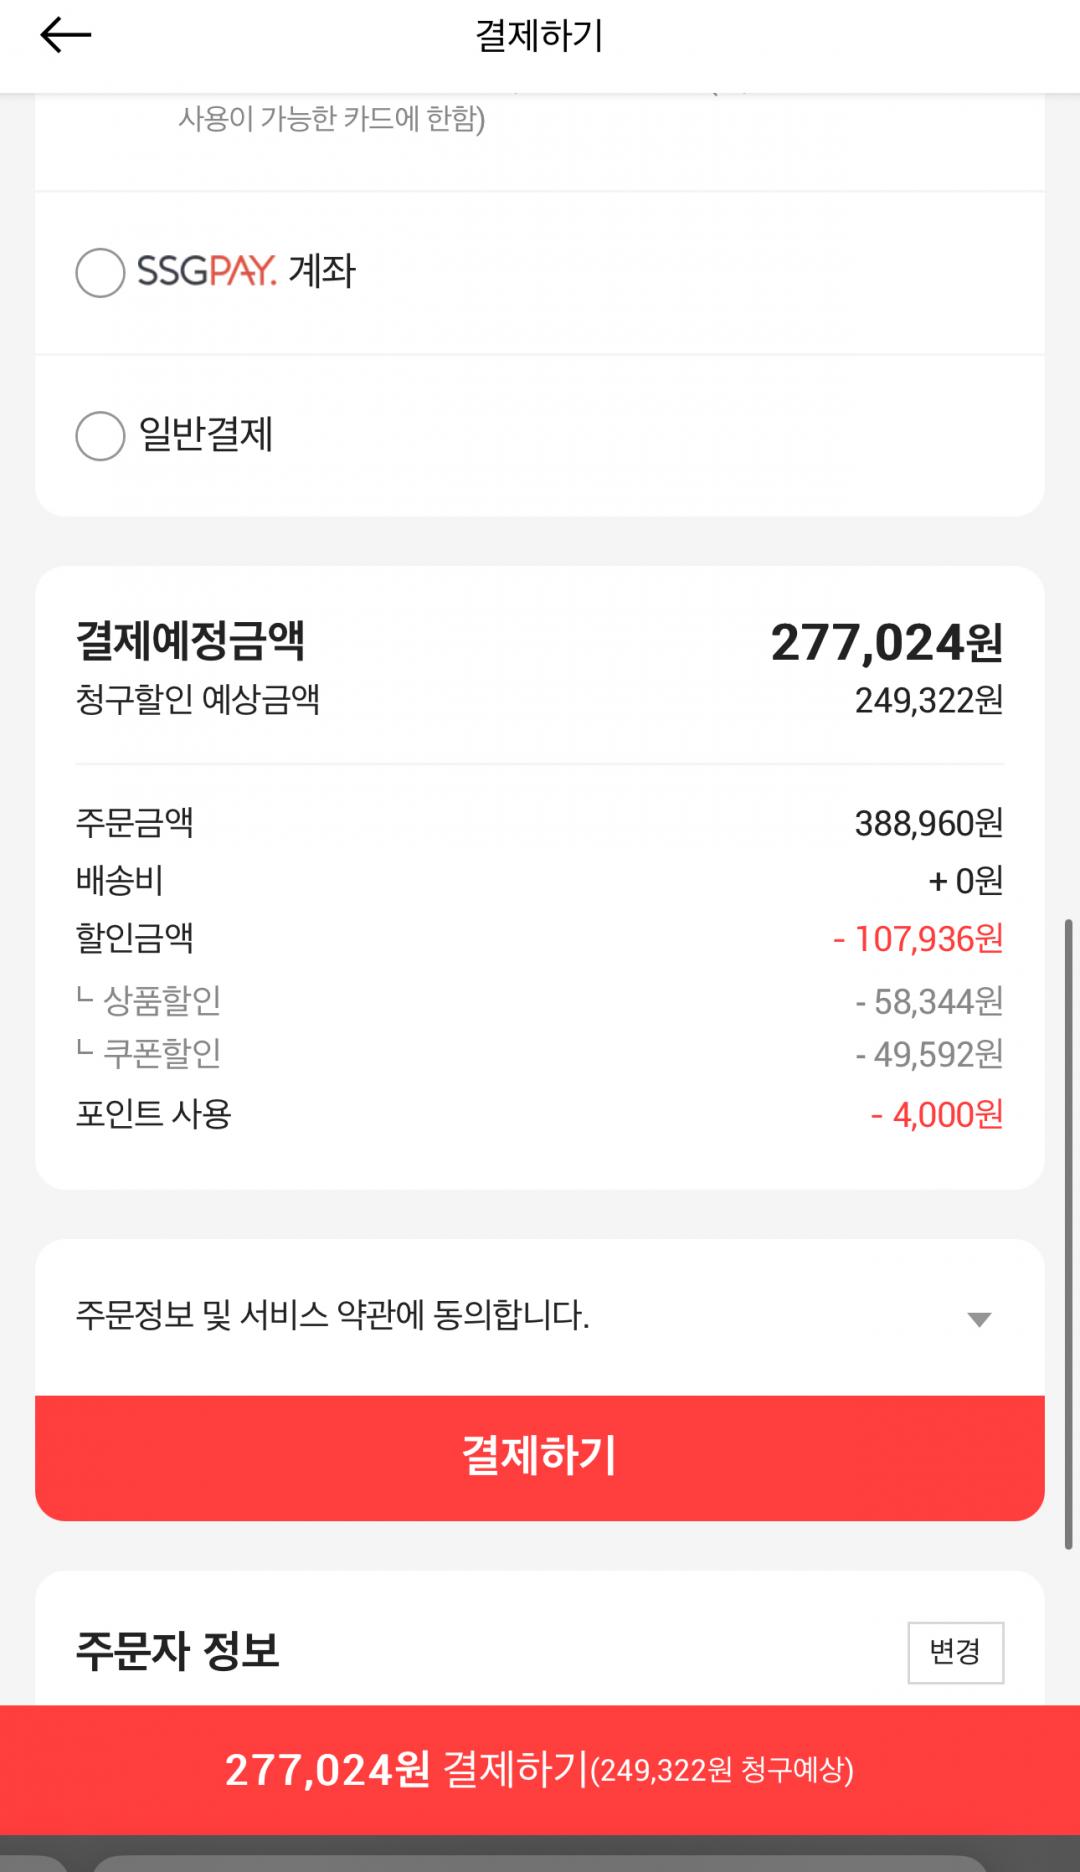The width and height of the screenshot is (1080, 1872).
Task: Click the SSGPAY logo
Action: coord(206,271)
